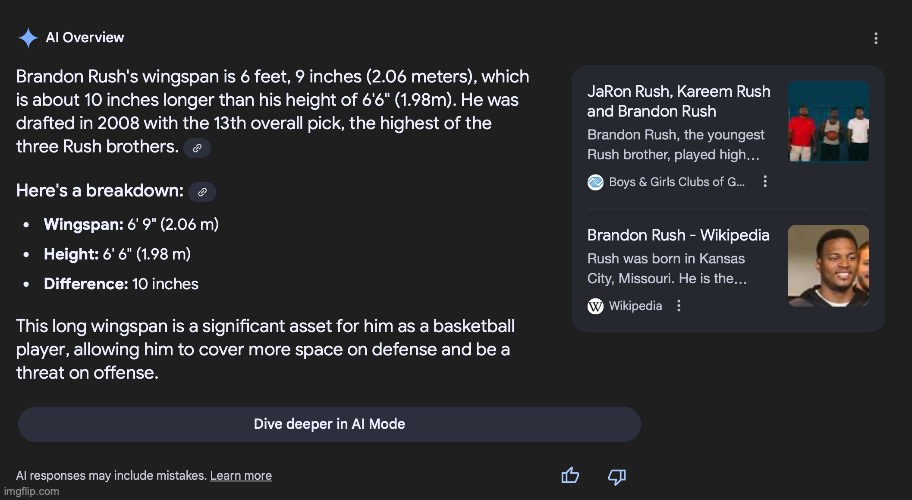The height and width of the screenshot is (500, 912).
Task: Click the AI Overview sparkle icon
Action: (27, 38)
